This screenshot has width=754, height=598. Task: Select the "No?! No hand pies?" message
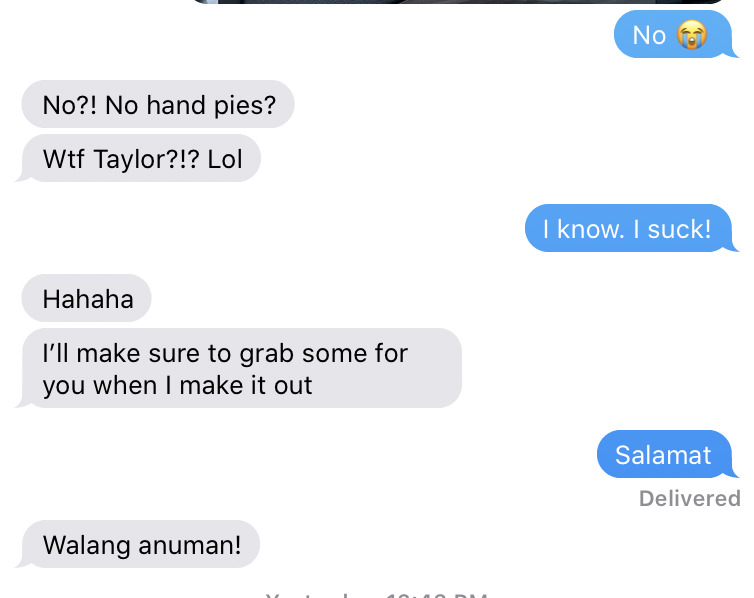click(x=158, y=104)
